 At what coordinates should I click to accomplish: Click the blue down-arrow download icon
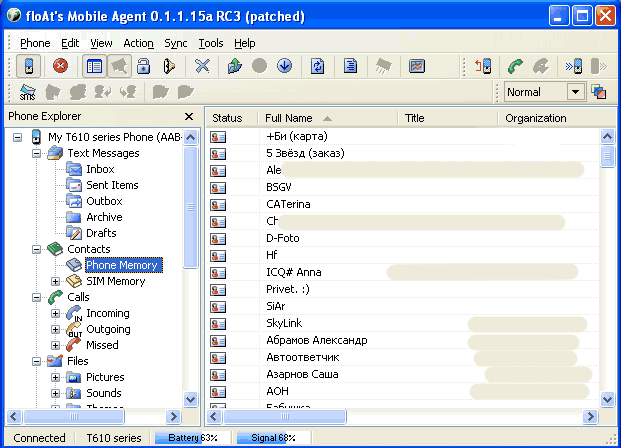[284, 67]
